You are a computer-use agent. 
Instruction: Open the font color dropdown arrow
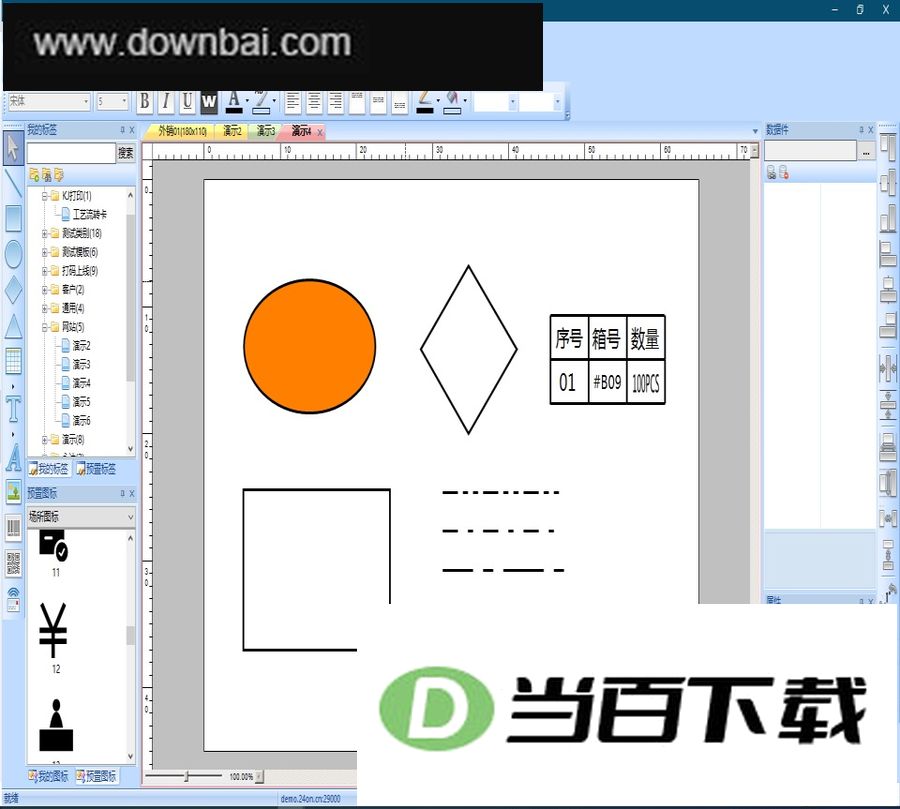[247, 102]
